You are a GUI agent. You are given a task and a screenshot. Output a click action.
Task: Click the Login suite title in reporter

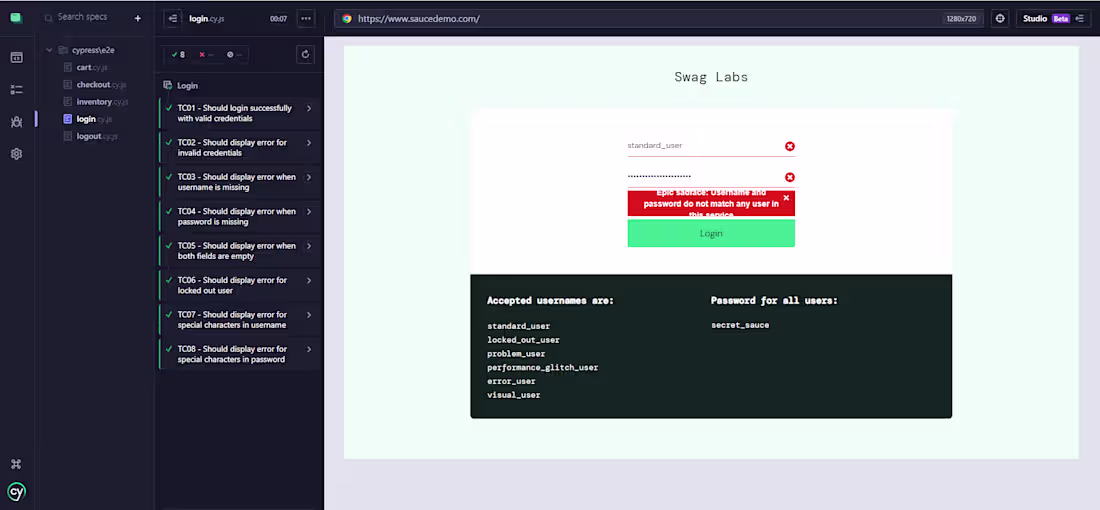[187, 86]
